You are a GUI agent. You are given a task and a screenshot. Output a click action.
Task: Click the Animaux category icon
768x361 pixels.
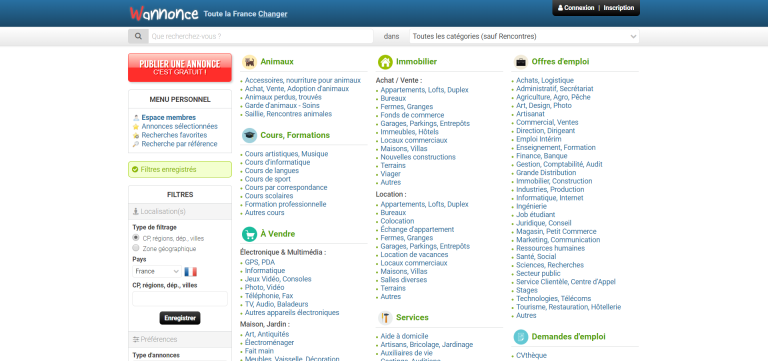[x=249, y=62]
